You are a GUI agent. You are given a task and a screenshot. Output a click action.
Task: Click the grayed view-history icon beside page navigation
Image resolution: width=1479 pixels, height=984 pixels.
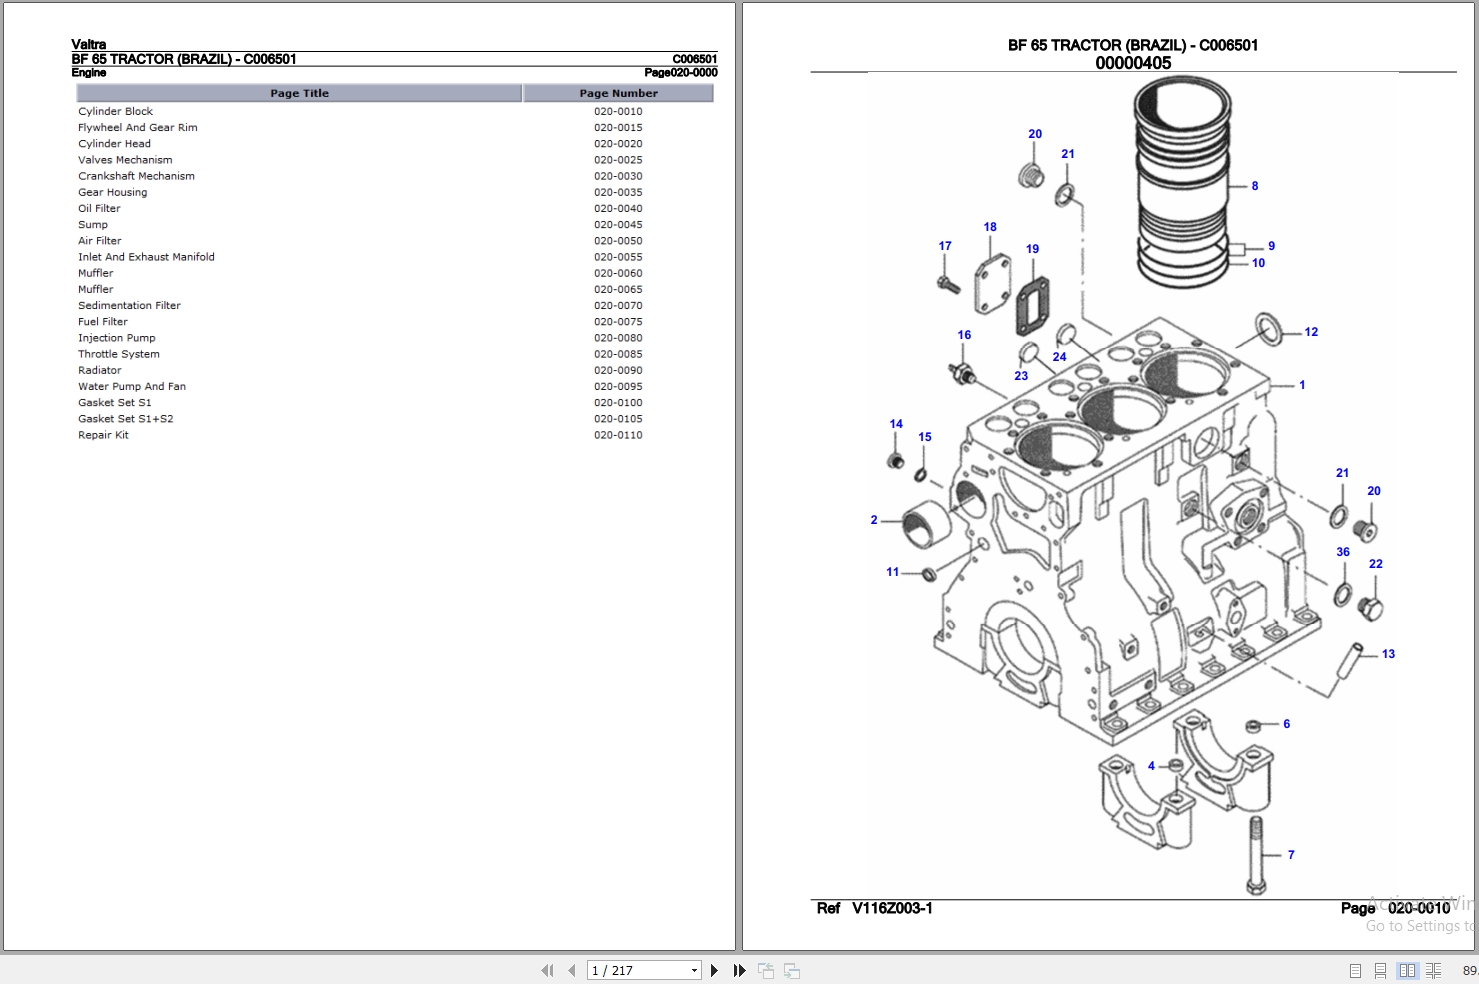[766, 970]
